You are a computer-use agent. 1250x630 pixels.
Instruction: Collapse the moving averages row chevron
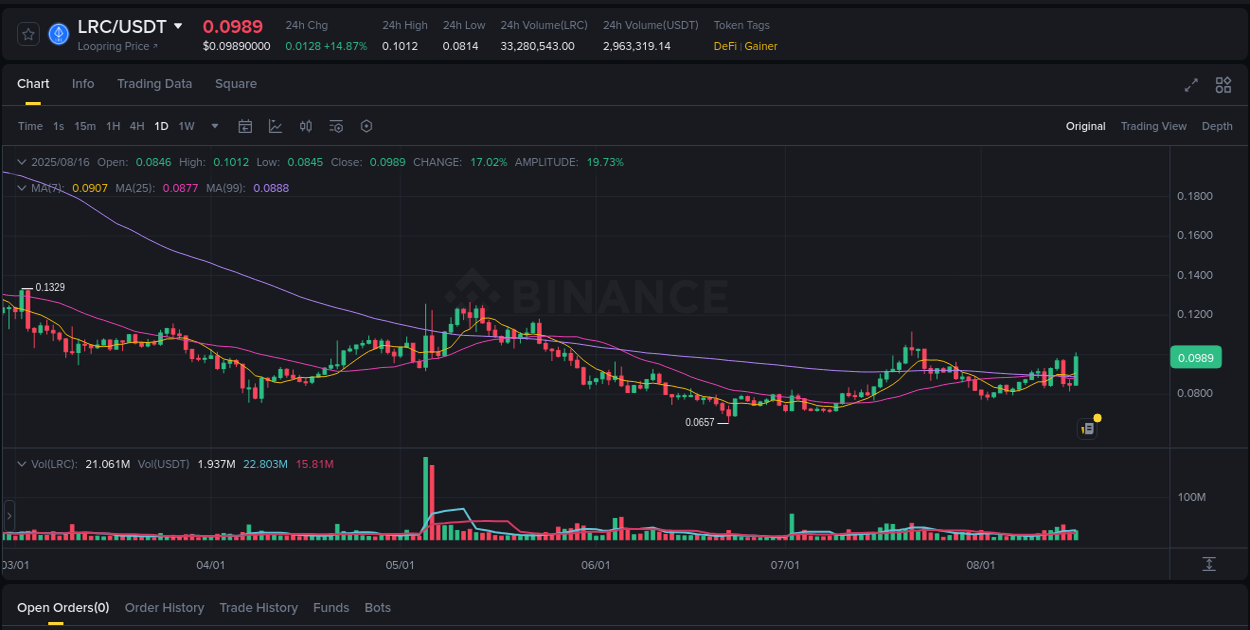(x=21, y=187)
